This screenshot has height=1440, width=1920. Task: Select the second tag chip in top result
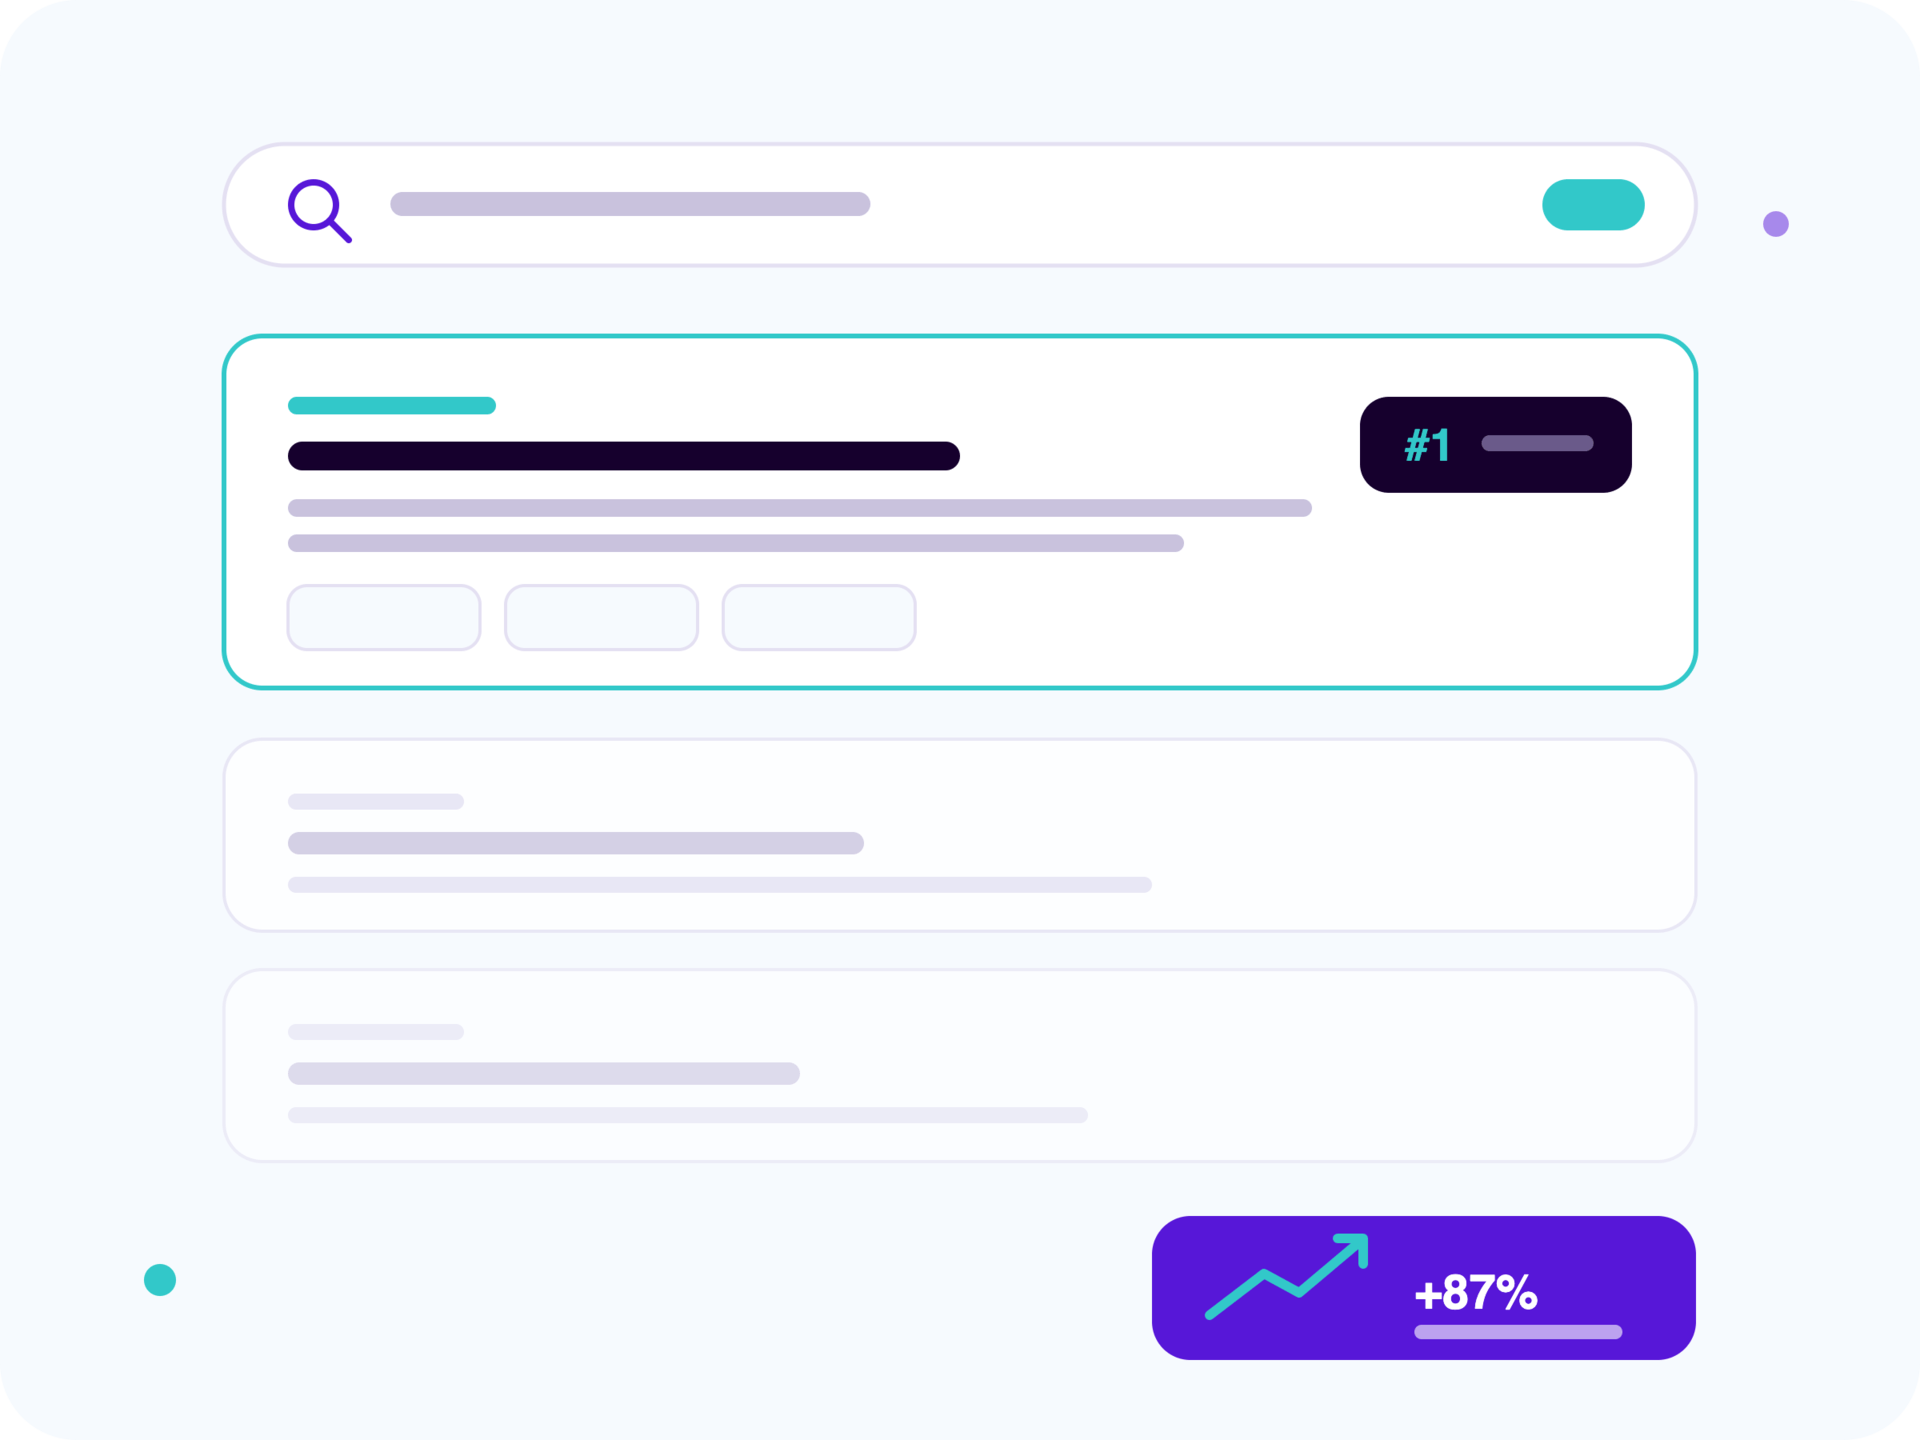pos(601,618)
